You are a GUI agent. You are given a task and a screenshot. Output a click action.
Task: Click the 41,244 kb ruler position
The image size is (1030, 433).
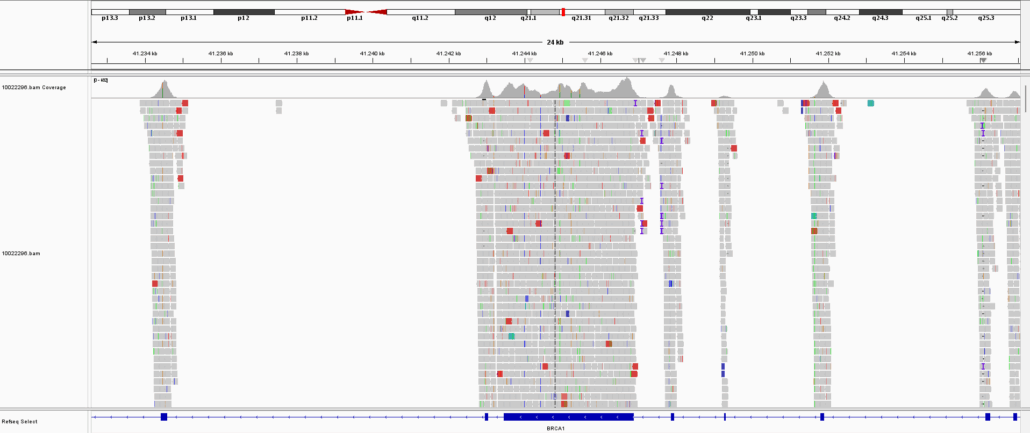523,53
